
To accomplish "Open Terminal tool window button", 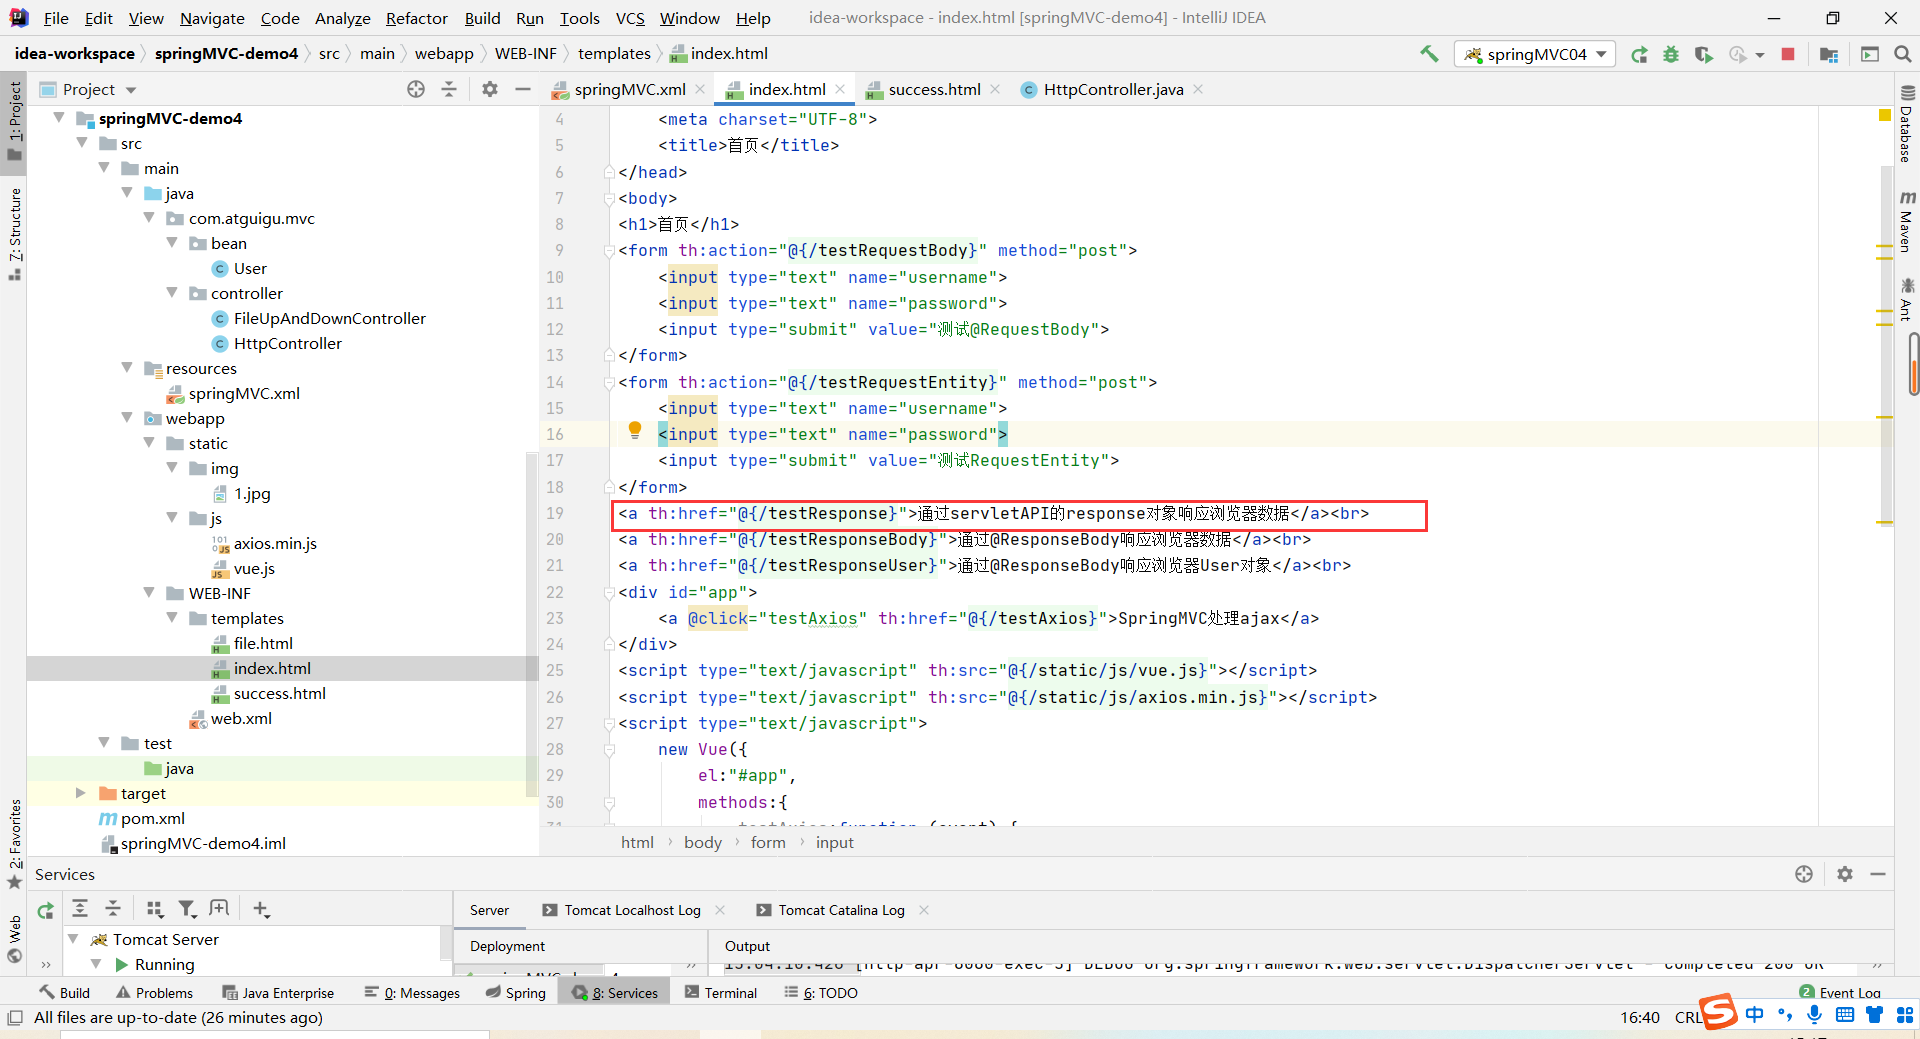I will 721,993.
